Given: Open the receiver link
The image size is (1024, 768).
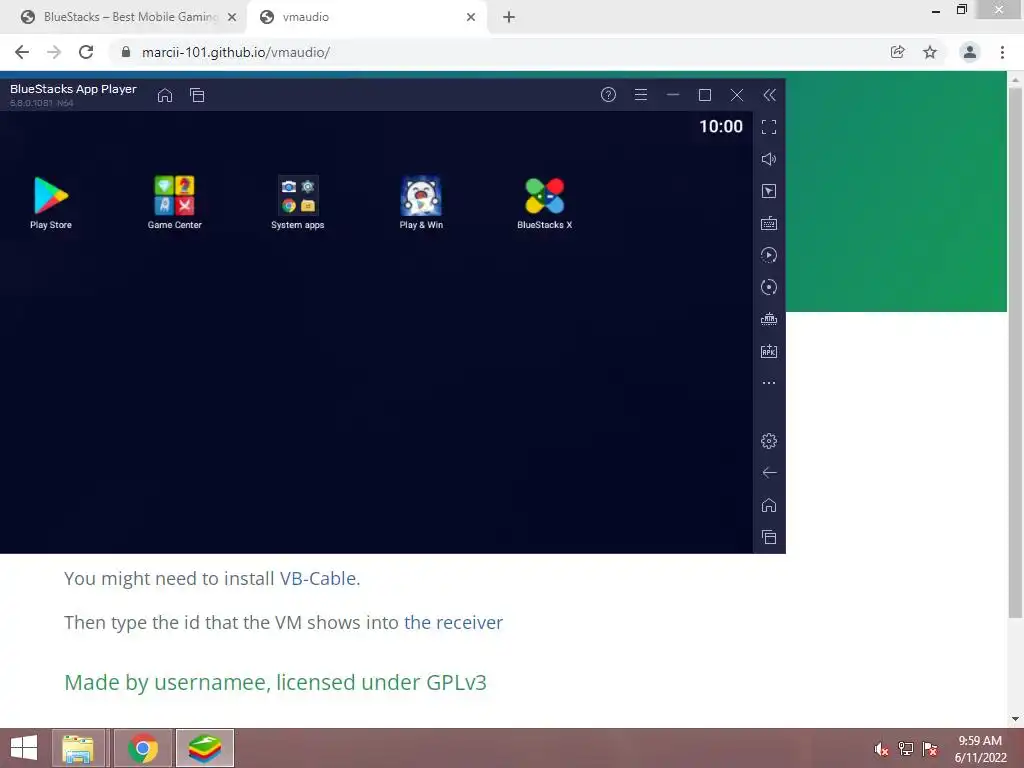Looking at the screenshot, I should [x=453, y=622].
